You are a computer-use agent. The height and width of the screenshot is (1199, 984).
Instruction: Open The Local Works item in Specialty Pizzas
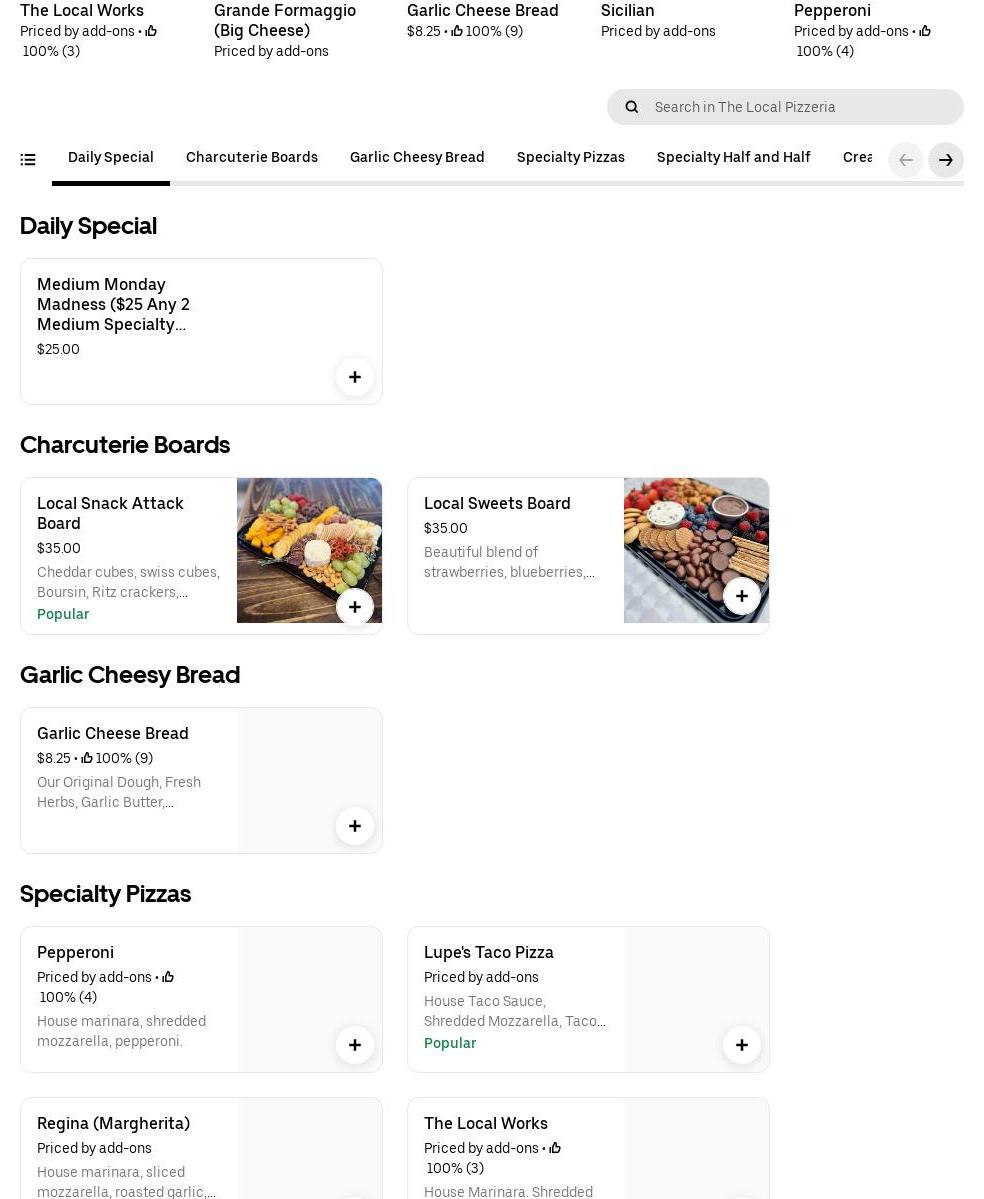point(486,1124)
